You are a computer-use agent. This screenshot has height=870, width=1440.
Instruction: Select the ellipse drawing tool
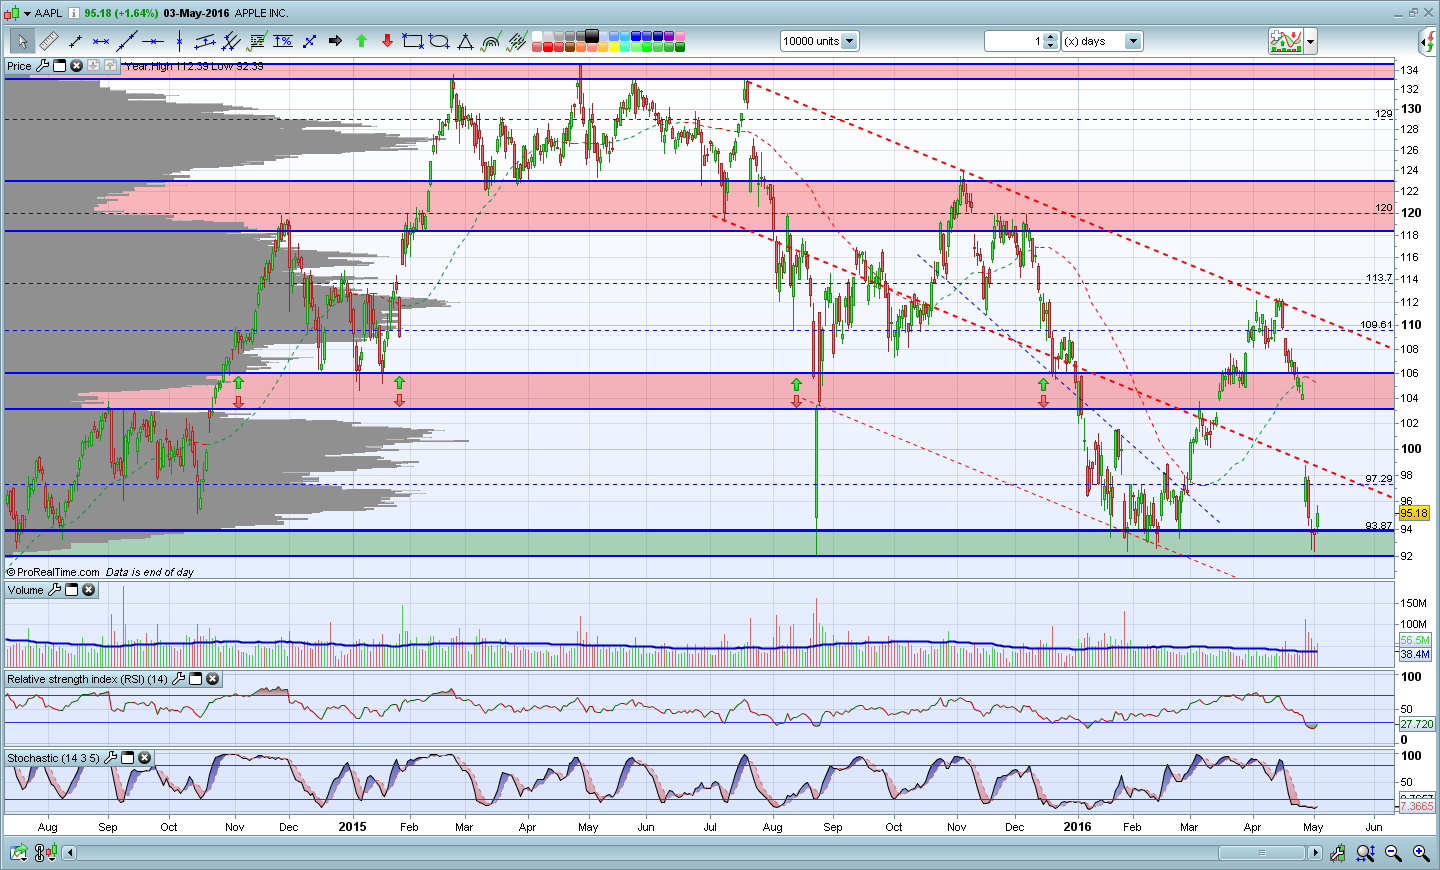tap(439, 41)
